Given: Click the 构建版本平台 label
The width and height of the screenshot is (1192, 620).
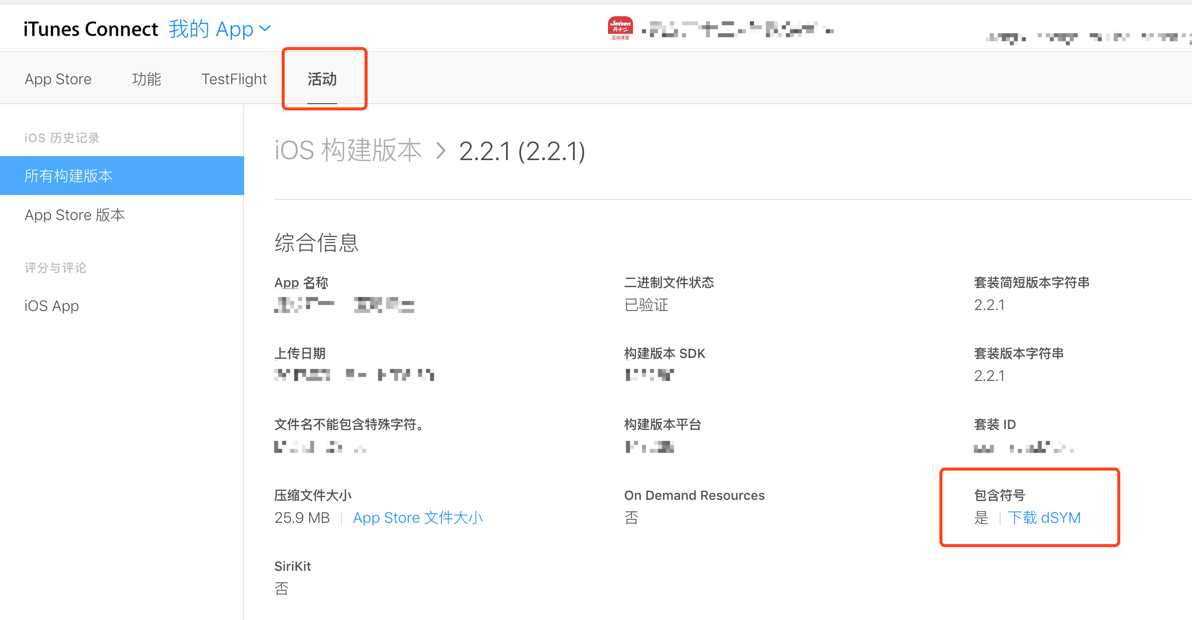Looking at the screenshot, I should (x=662, y=424).
